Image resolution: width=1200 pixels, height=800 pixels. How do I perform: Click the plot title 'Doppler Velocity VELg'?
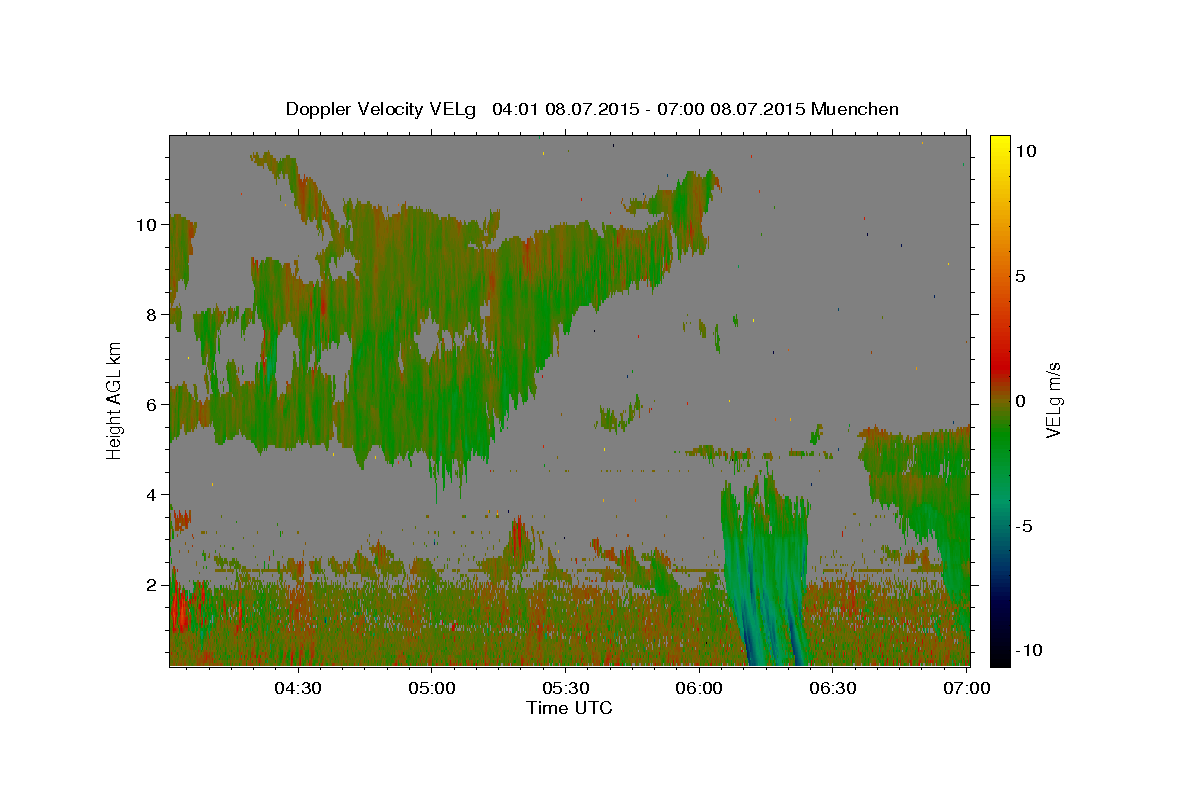pyautogui.click(x=382, y=109)
